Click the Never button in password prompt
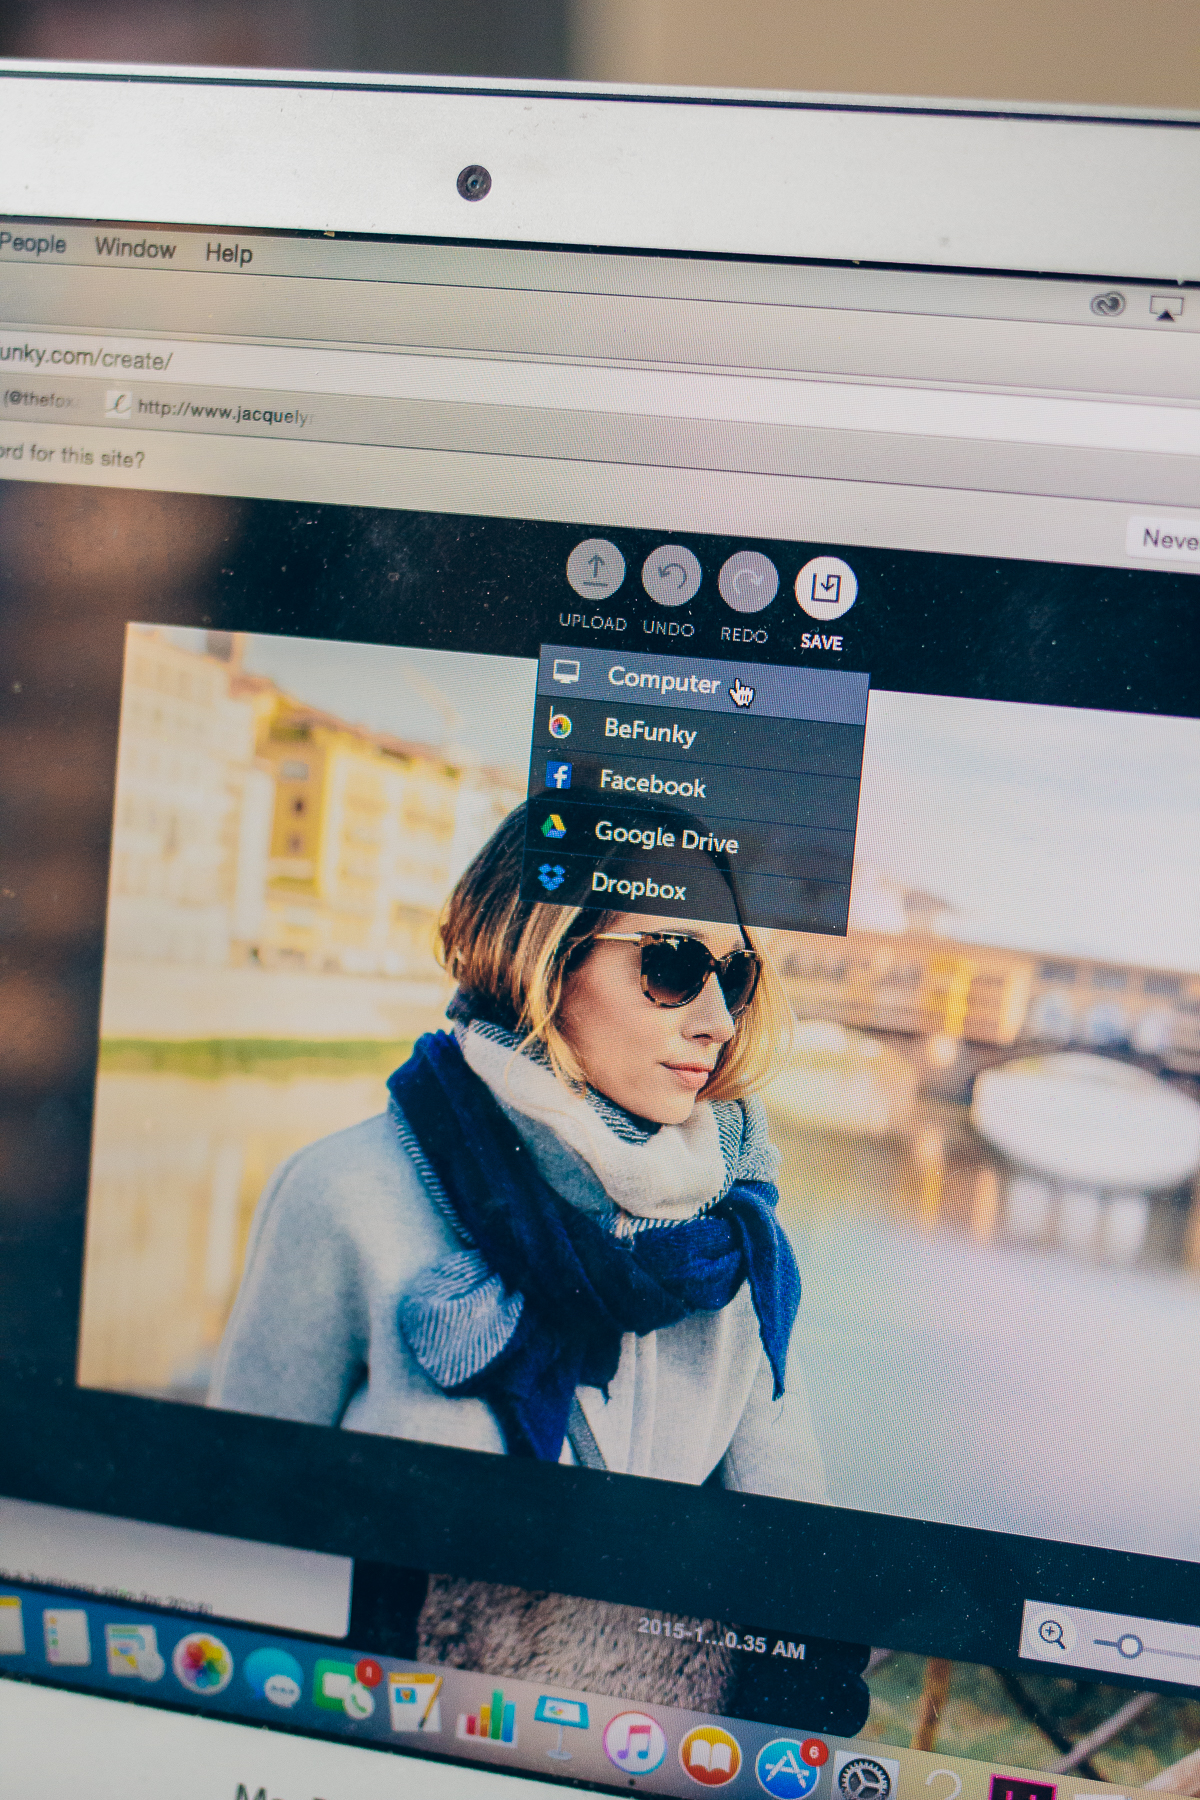Viewport: 1200px width, 1800px height. pos(1165,540)
